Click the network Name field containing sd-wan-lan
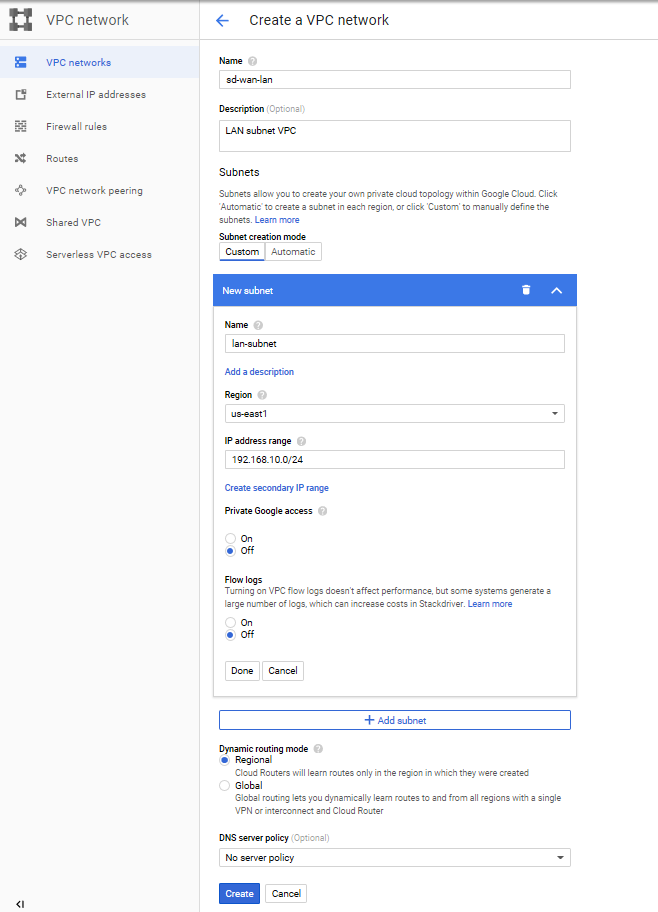Image resolution: width=658 pixels, height=912 pixels. click(x=394, y=80)
